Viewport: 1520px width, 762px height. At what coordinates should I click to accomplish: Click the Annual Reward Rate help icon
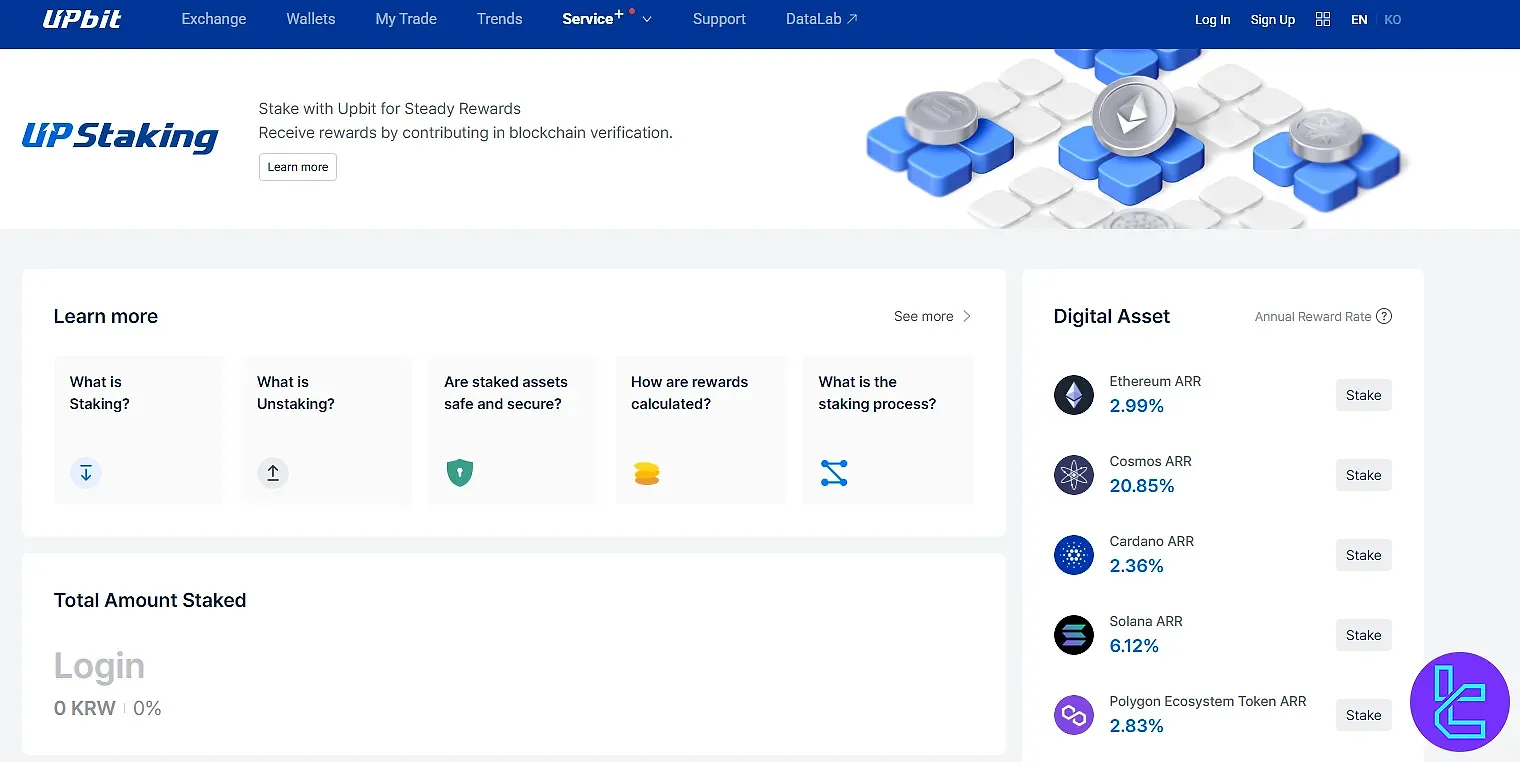point(1384,316)
